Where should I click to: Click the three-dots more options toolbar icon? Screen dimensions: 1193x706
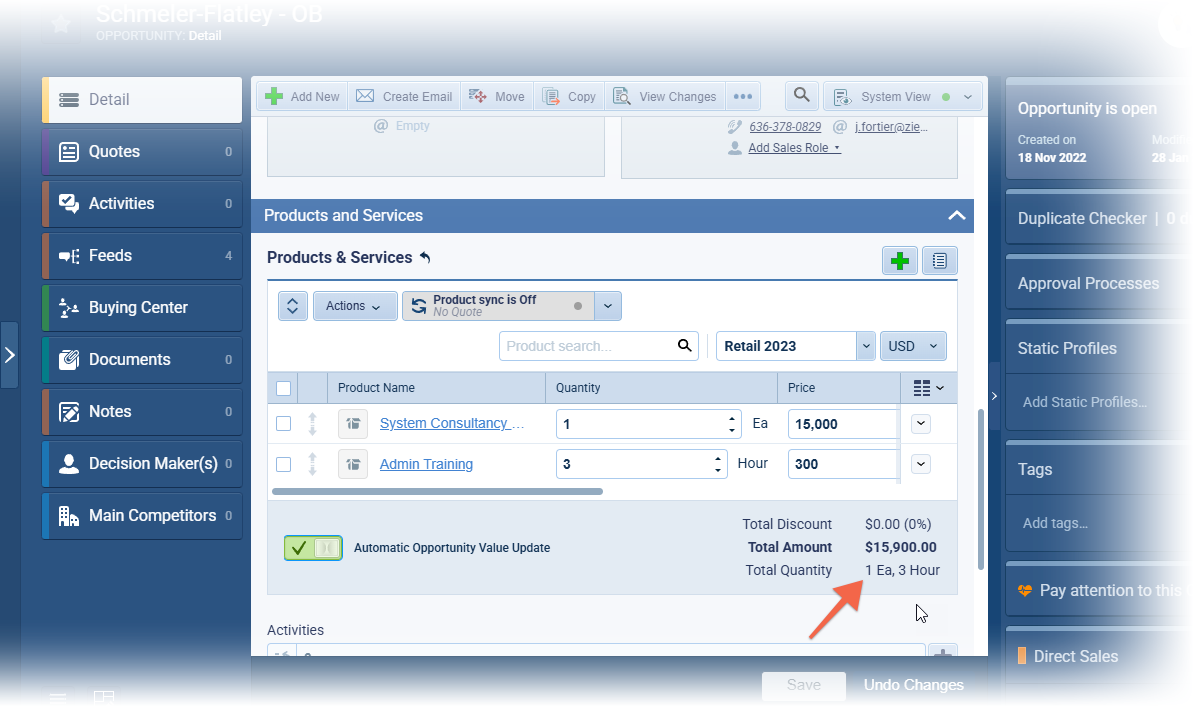coord(742,97)
